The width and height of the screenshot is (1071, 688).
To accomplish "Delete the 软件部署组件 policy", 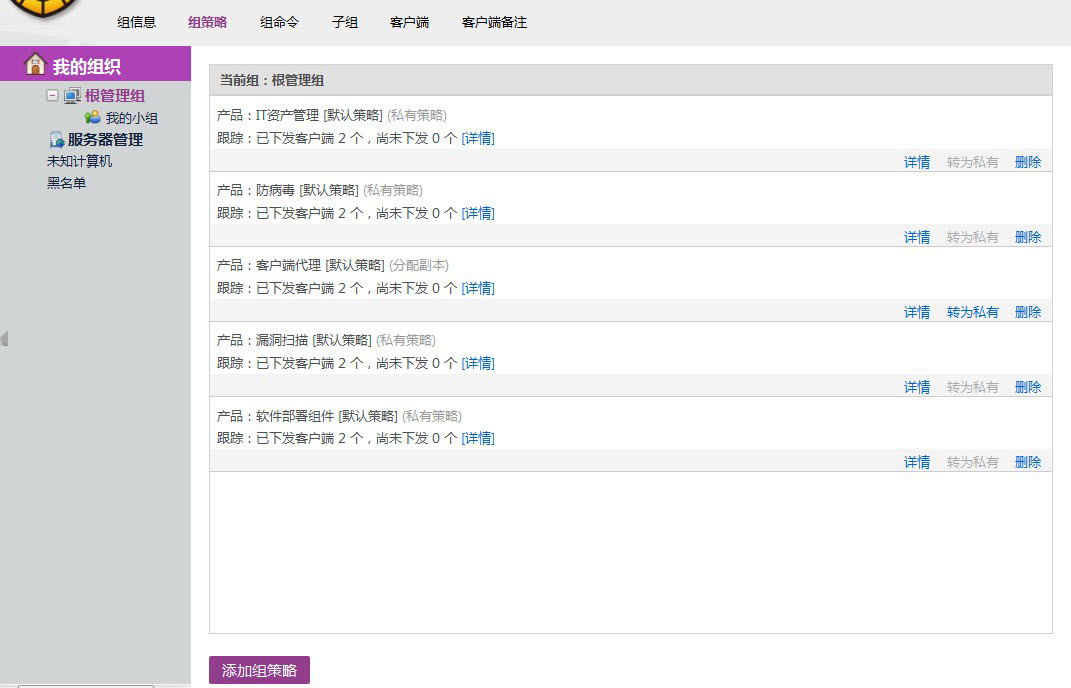I will 1027,462.
